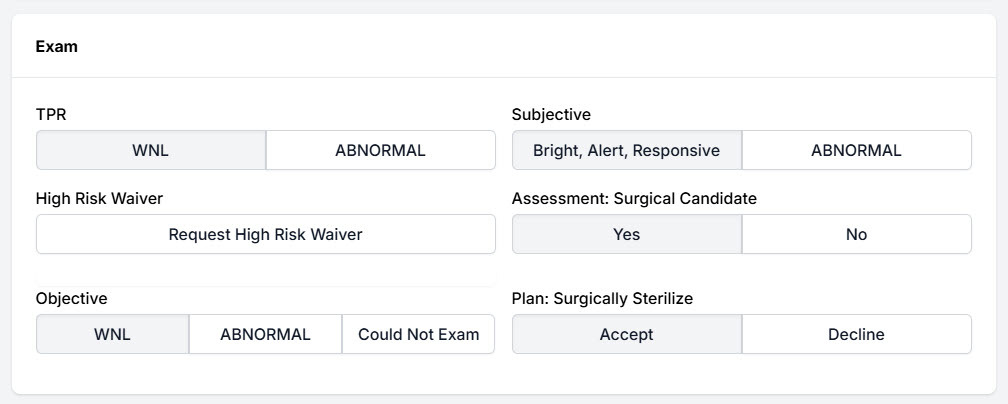Mark Subjective as ABNORMAL
This screenshot has height=404, width=1008.
tap(856, 151)
